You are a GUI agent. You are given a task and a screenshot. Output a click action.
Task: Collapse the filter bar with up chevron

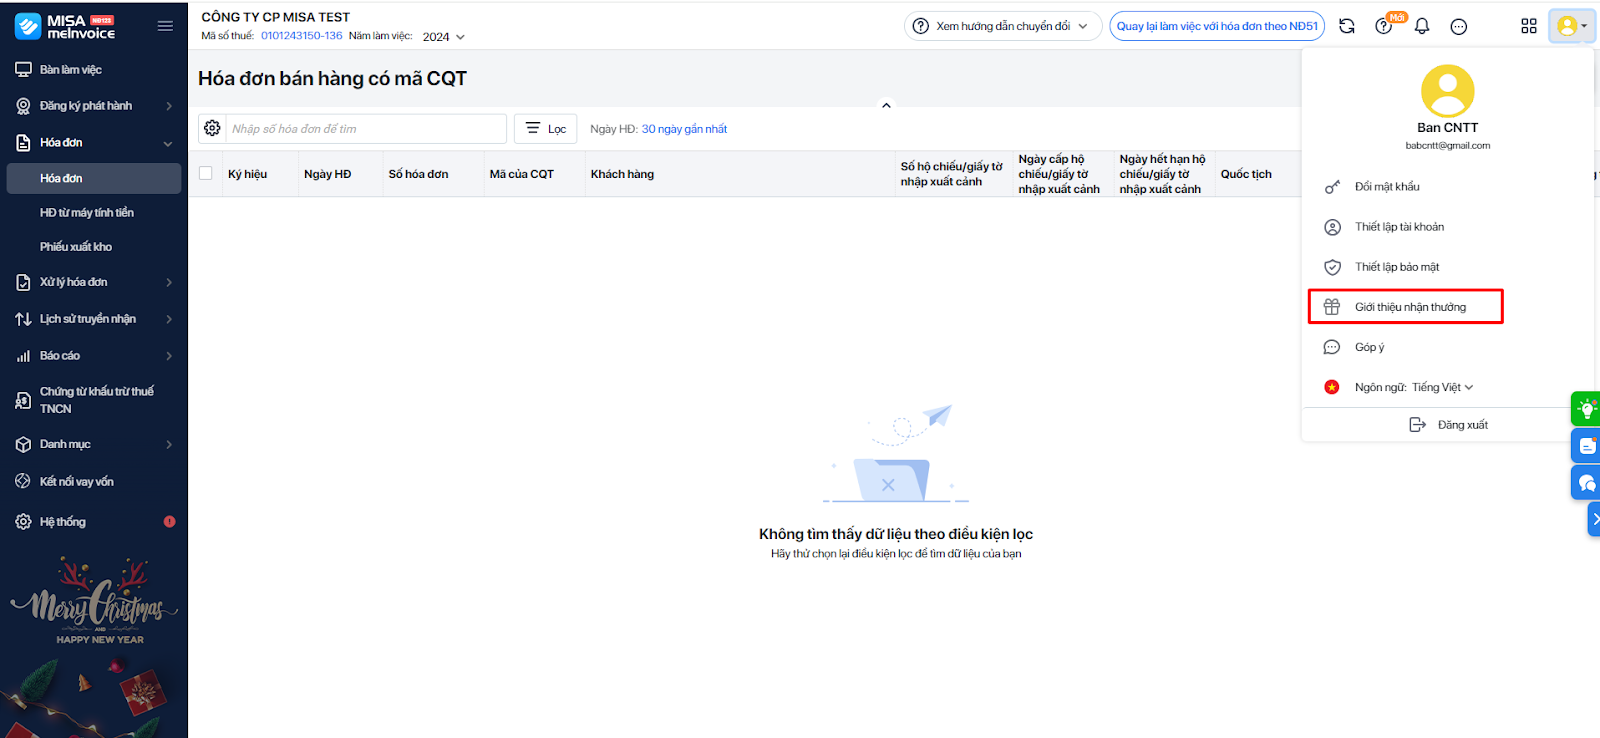pyautogui.click(x=886, y=105)
